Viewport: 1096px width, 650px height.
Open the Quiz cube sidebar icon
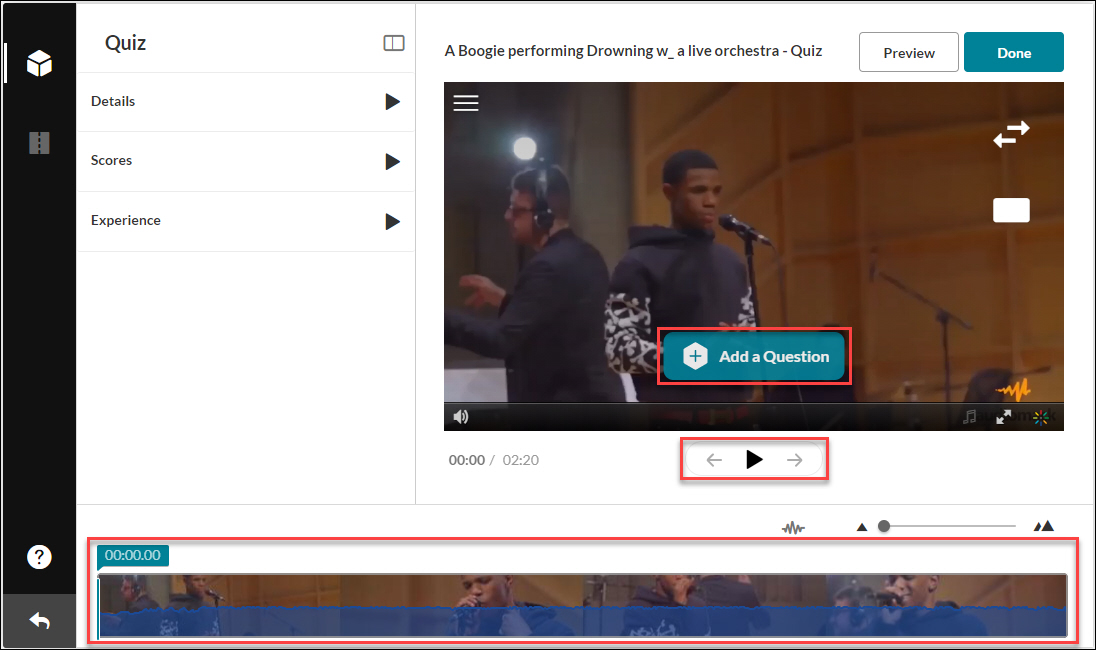coord(39,64)
